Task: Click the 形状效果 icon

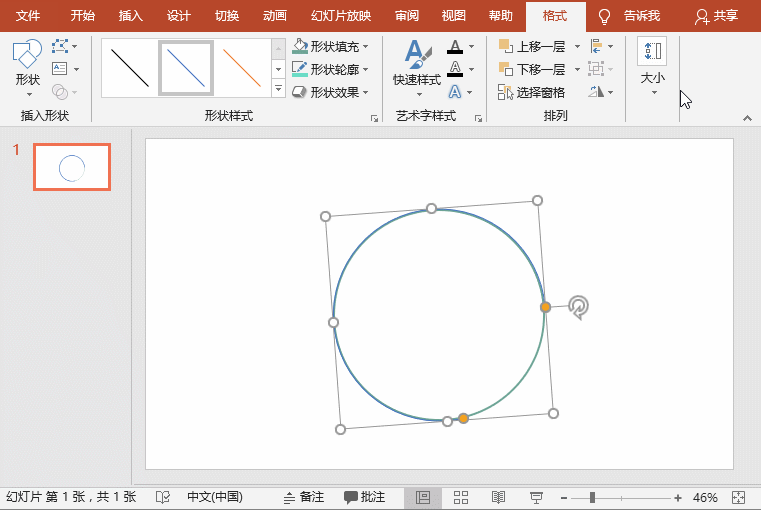Action: tap(300, 92)
